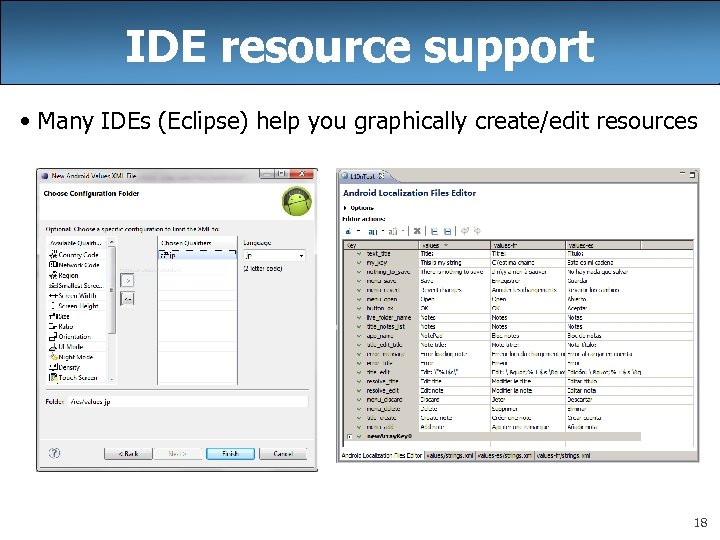
Task: Sort by the values column header
Action: [455, 245]
